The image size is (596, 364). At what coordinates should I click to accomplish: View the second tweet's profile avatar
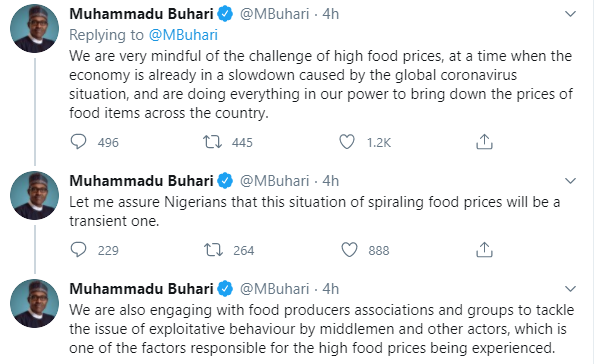click(35, 195)
